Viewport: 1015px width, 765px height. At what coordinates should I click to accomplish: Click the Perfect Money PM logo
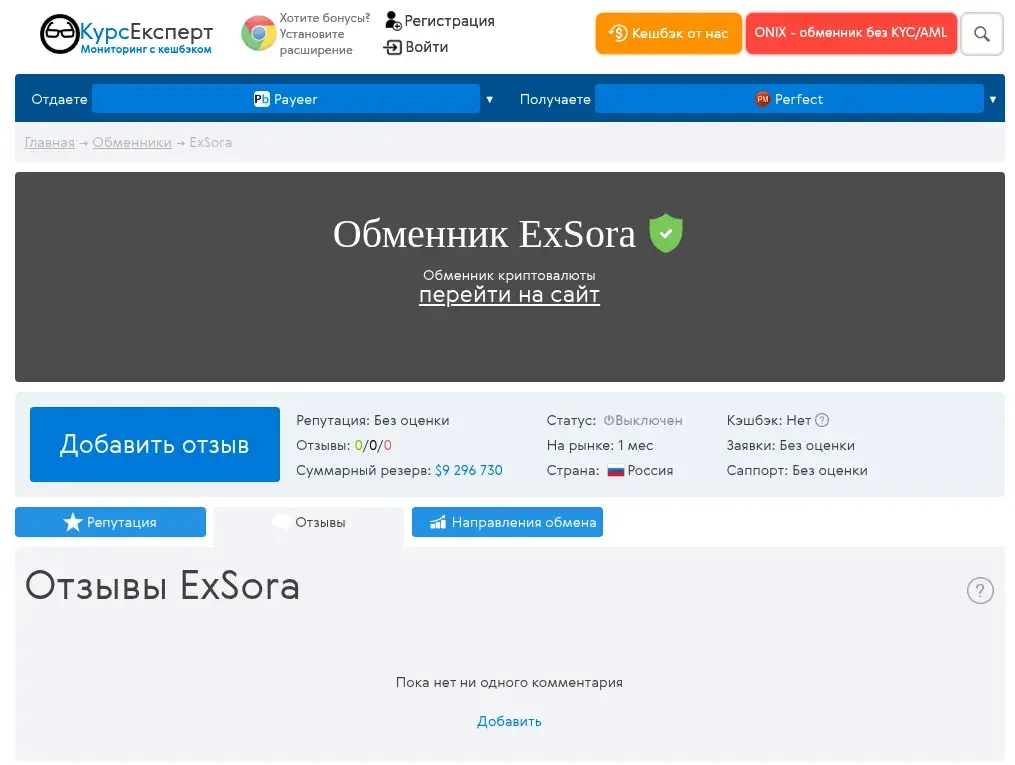(x=763, y=99)
